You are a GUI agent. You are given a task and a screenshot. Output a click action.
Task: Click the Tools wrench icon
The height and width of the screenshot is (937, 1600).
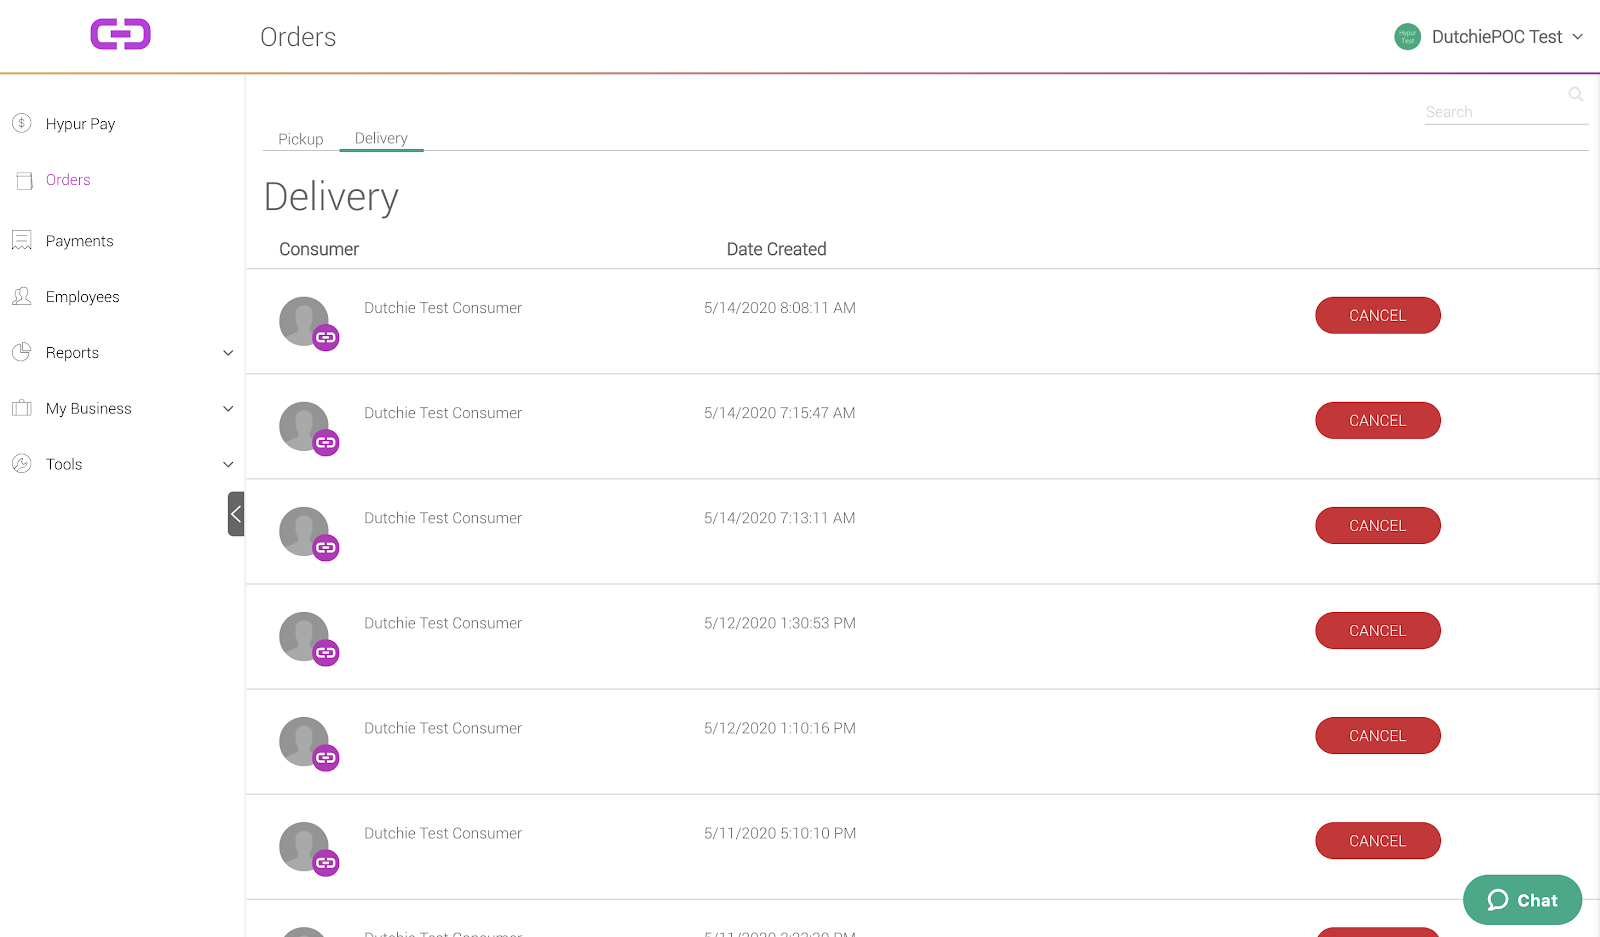coord(22,464)
